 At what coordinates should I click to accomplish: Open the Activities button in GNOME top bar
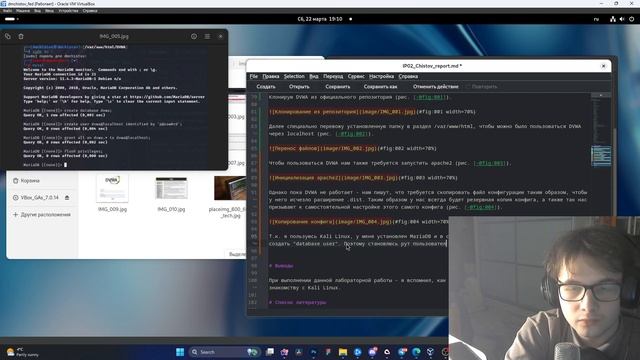point(11,19)
